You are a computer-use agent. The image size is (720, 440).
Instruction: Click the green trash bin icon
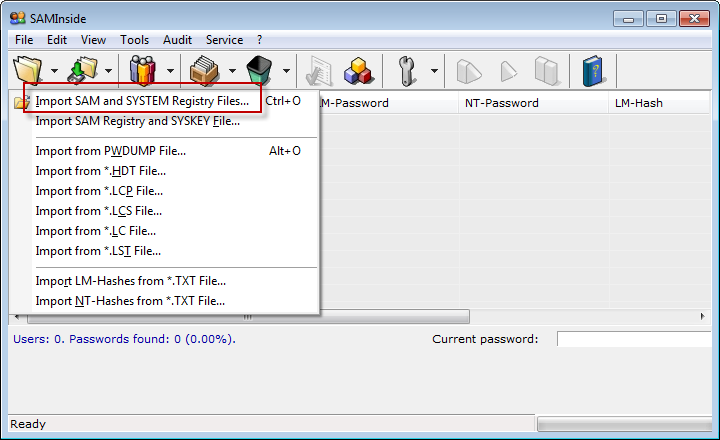tap(259, 70)
